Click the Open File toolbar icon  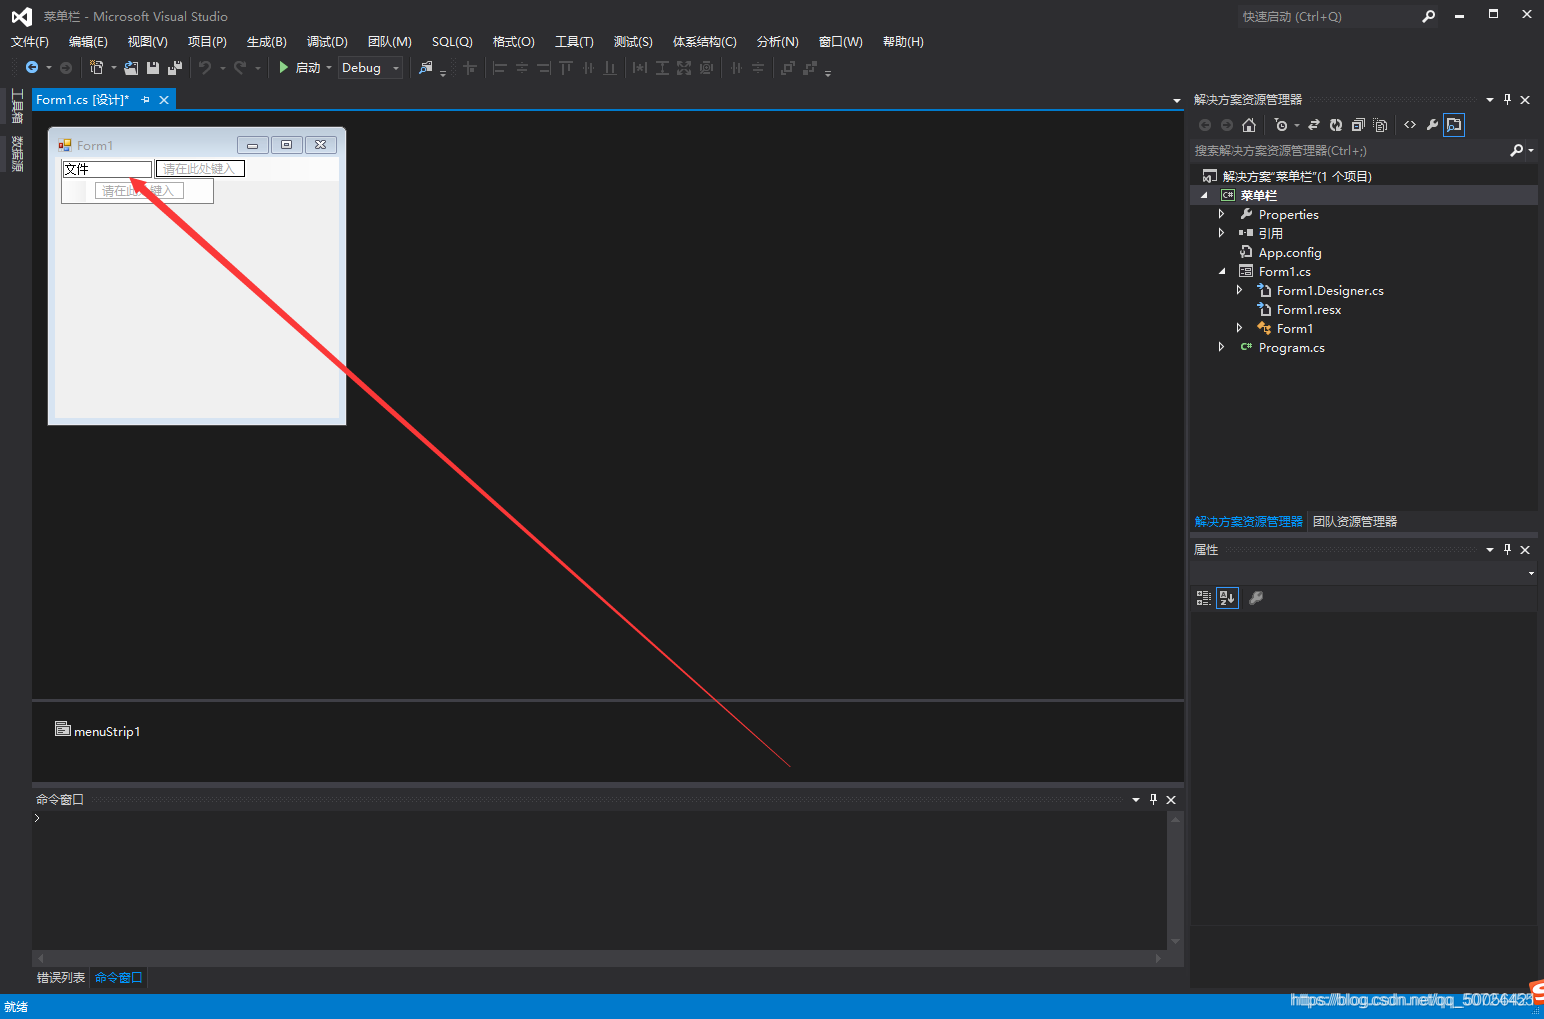click(131, 67)
